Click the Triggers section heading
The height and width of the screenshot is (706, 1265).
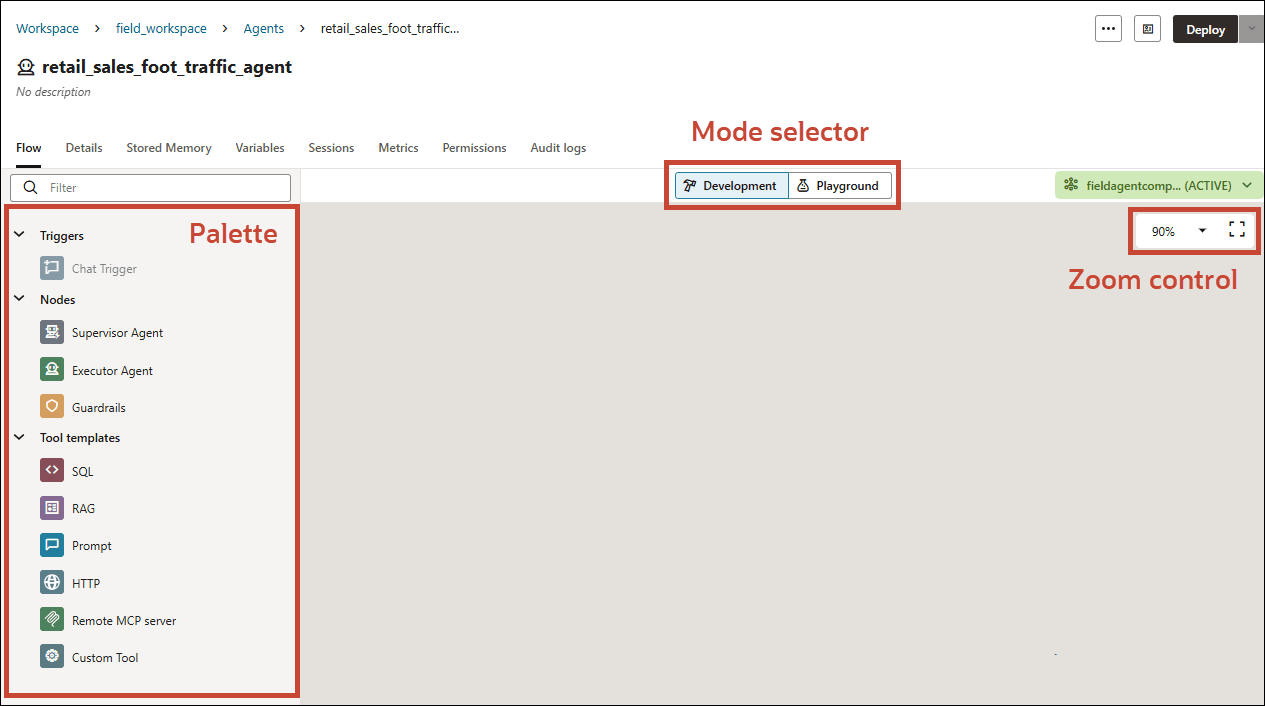[x=62, y=236]
